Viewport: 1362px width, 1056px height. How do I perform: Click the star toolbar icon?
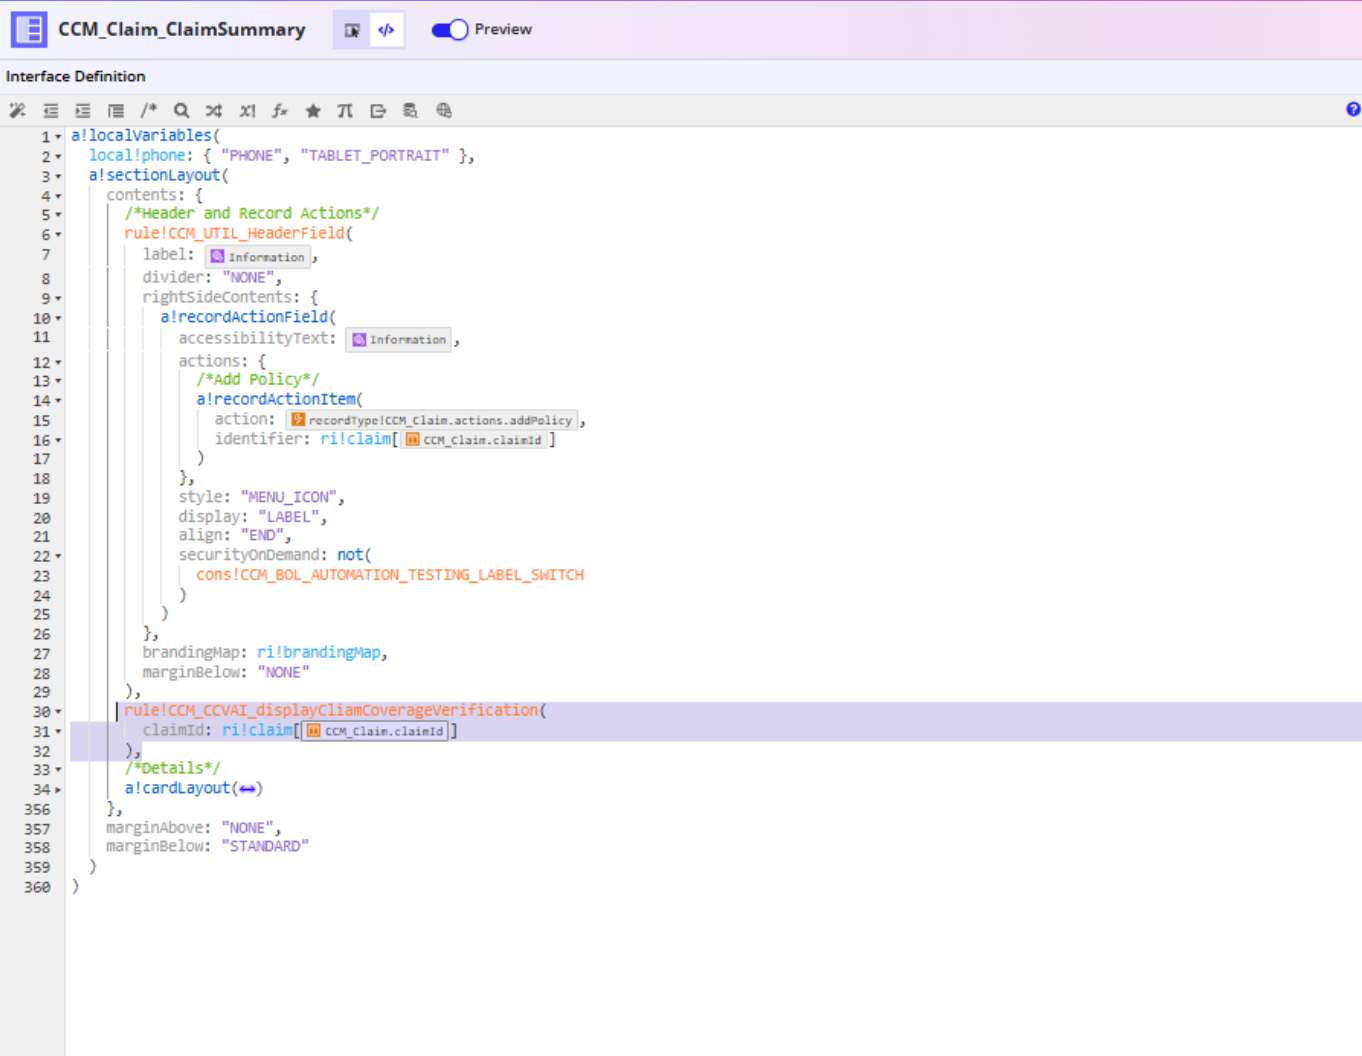[313, 111]
